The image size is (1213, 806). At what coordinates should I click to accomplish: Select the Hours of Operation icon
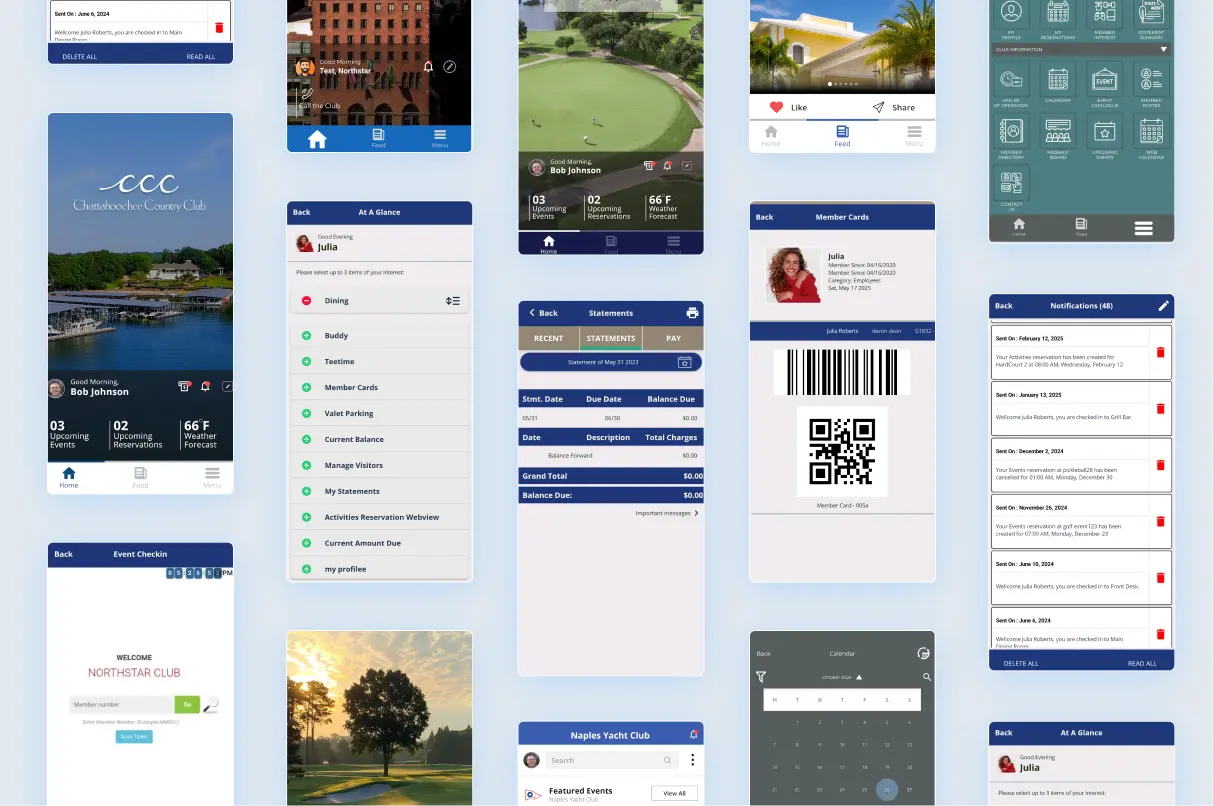[x=1011, y=80]
